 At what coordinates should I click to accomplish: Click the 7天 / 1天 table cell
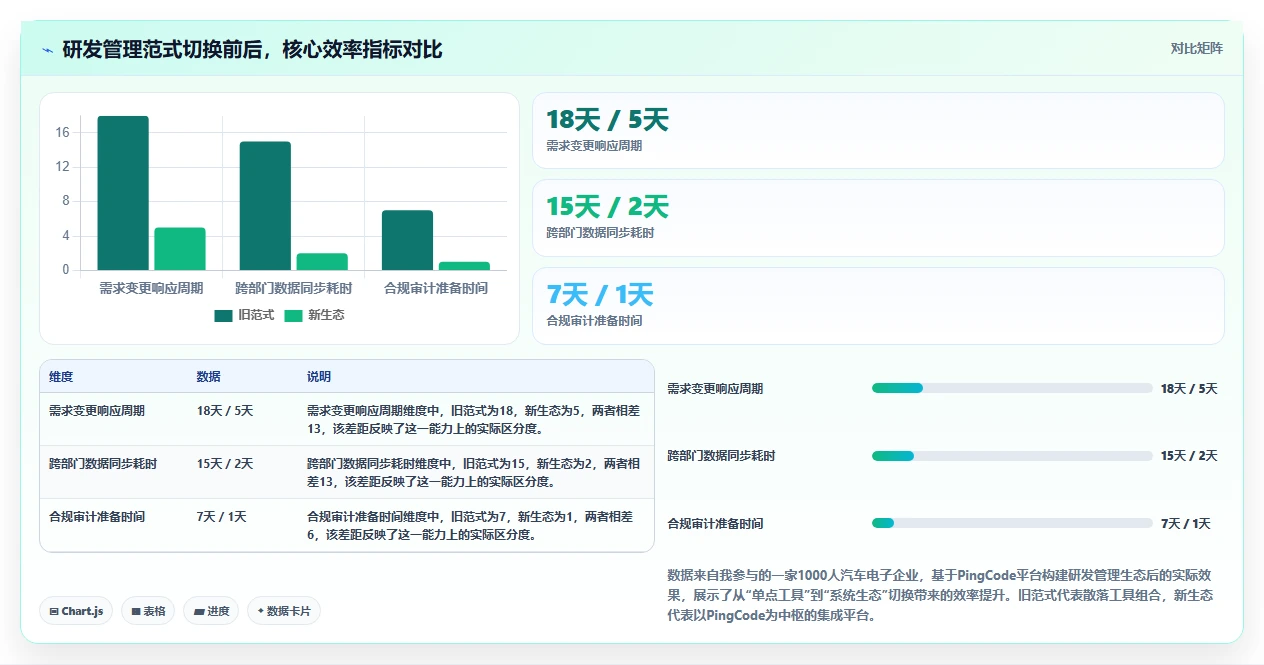pyautogui.click(x=222, y=517)
